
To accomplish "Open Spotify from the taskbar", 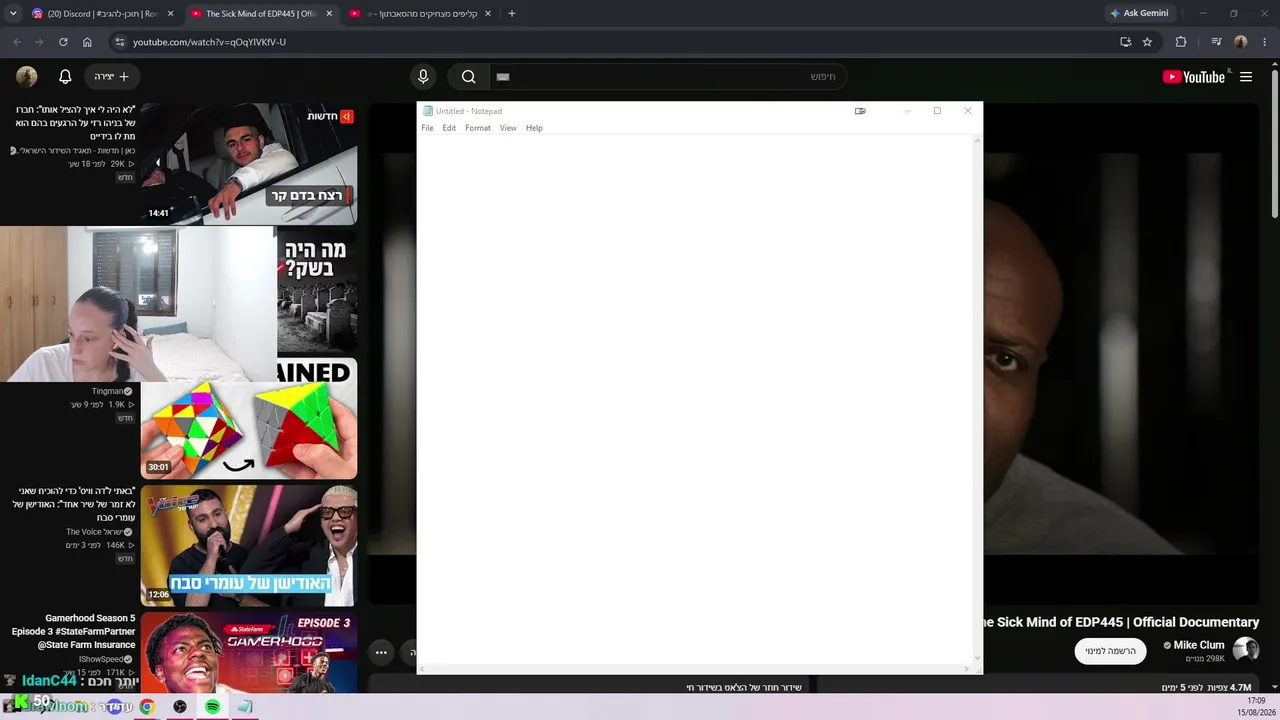I will (213, 707).
